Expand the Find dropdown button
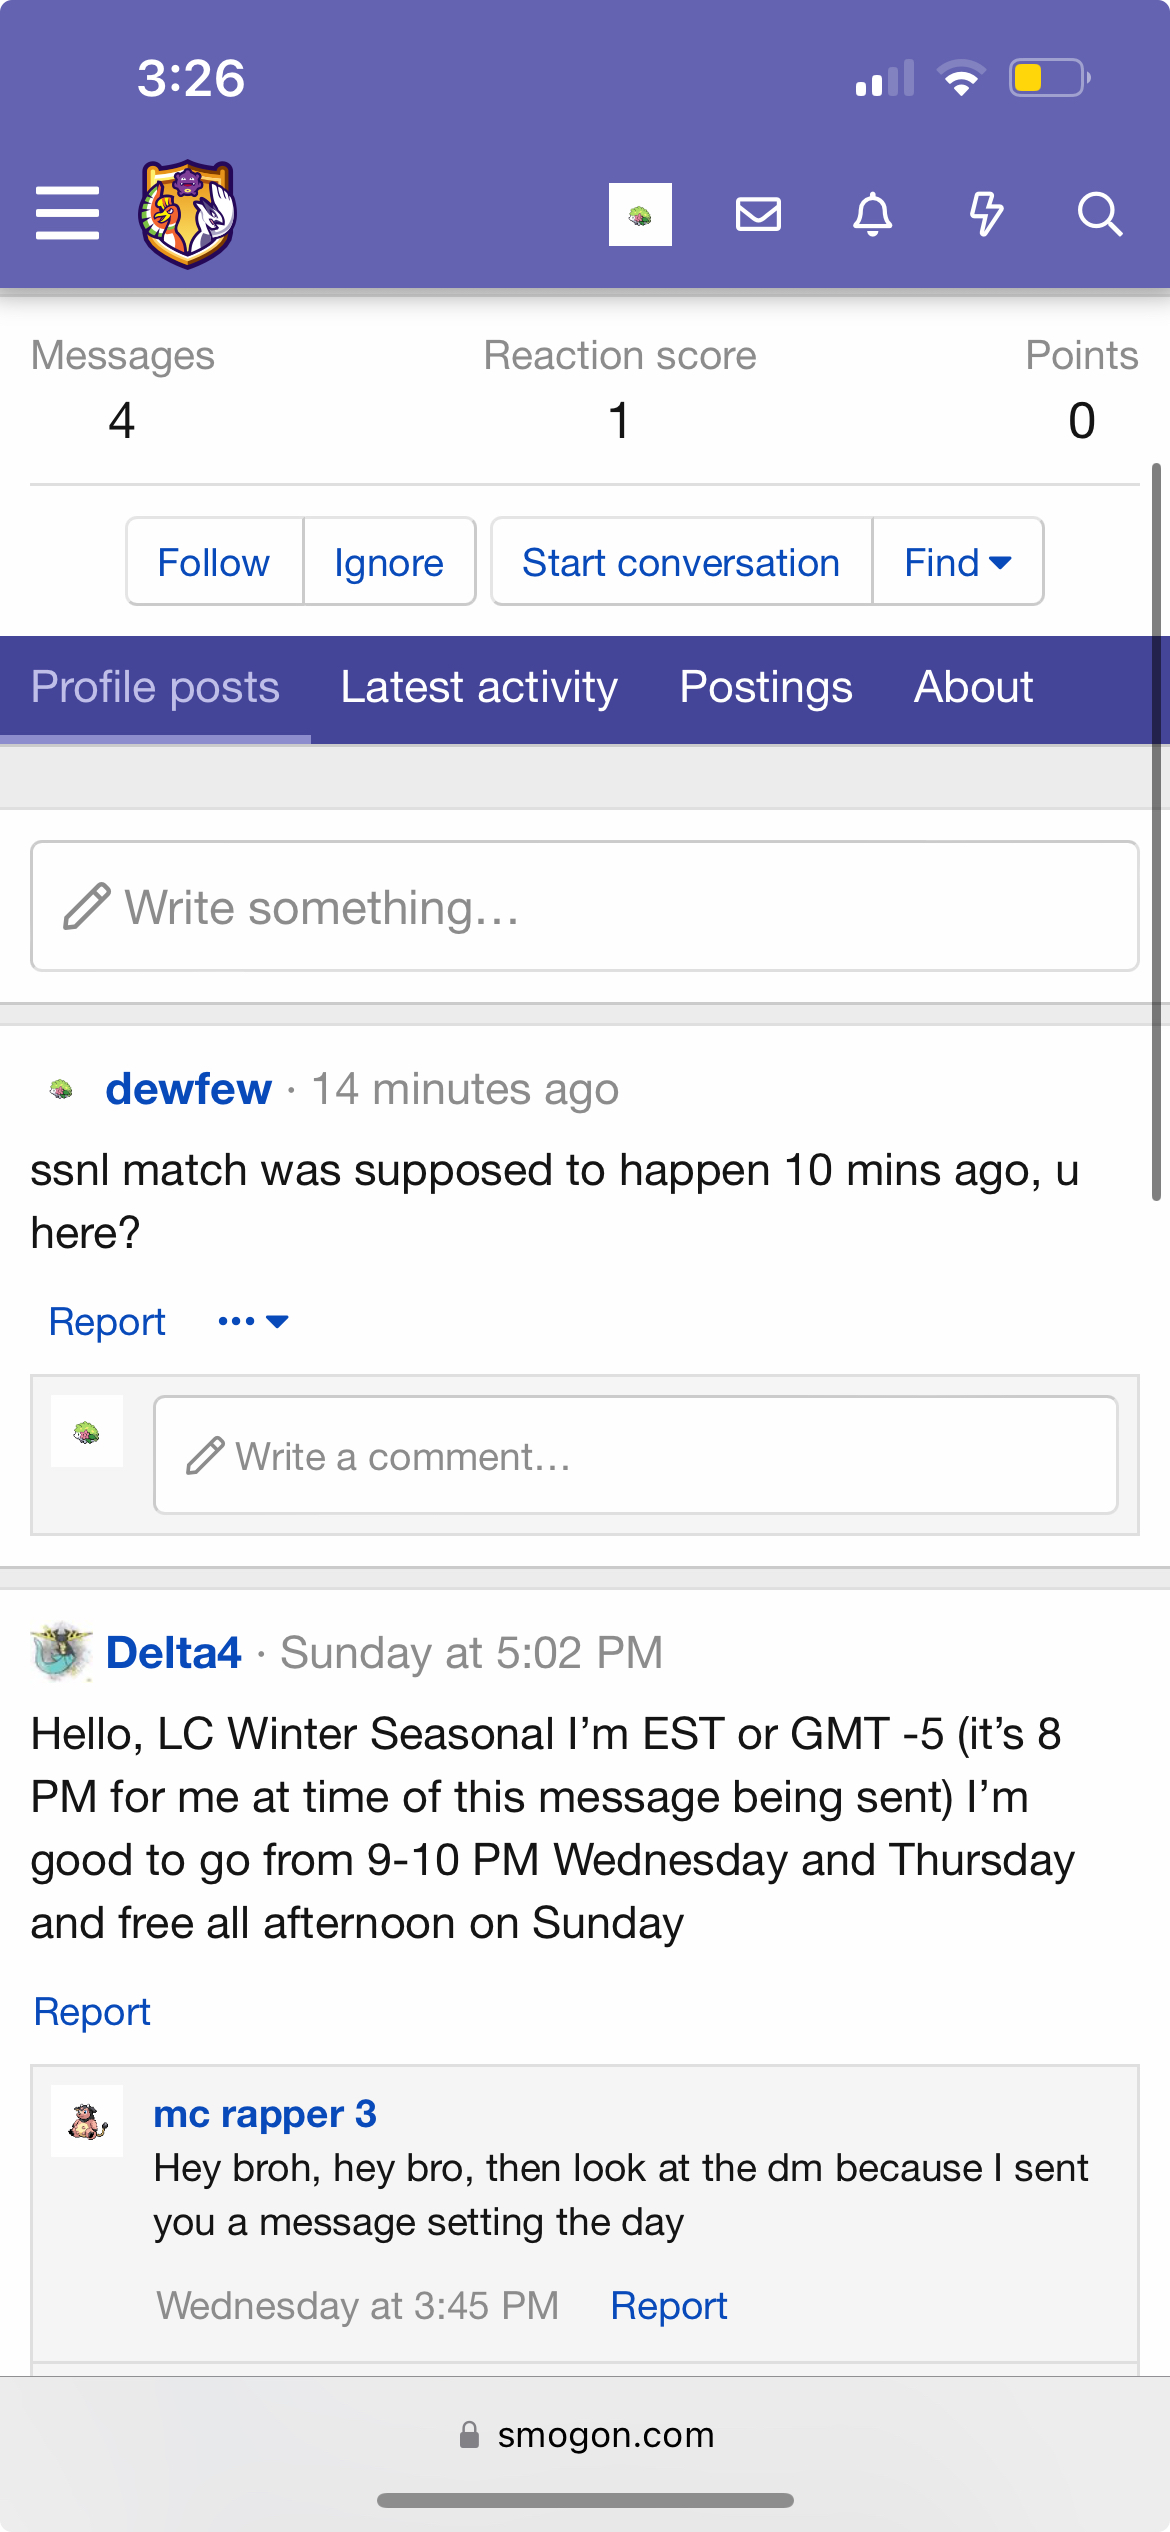Viewport: 1170px width, 2532px height. click(x=957, y=562)
